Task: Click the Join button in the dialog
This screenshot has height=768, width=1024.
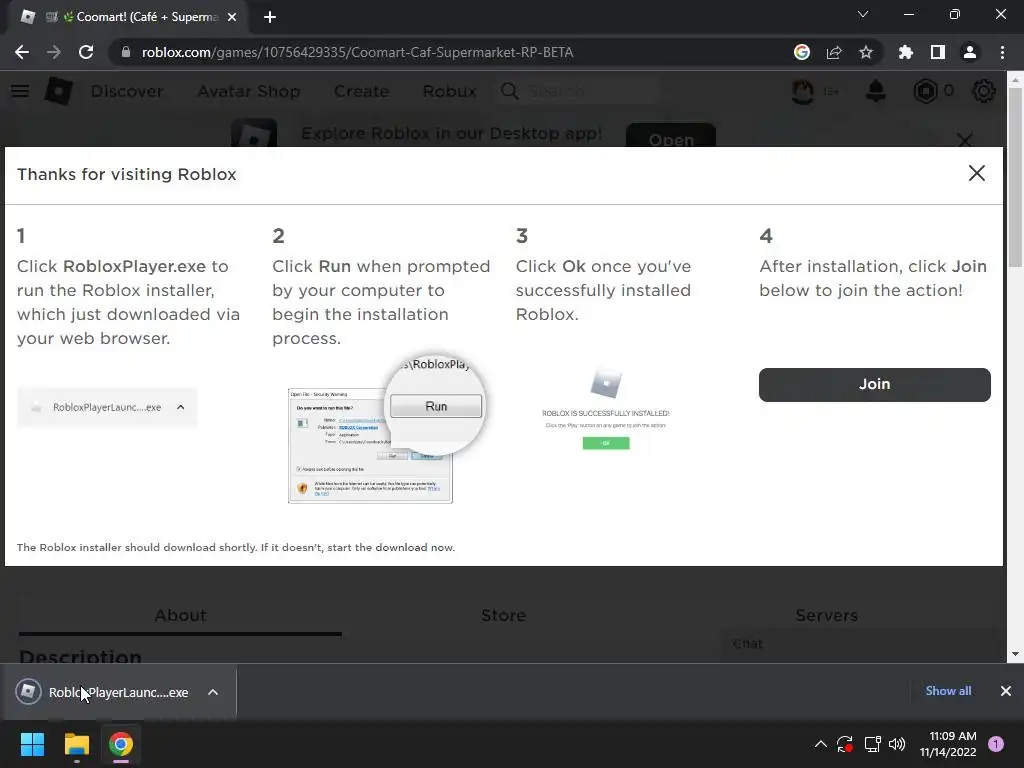Action: point(874,384)
